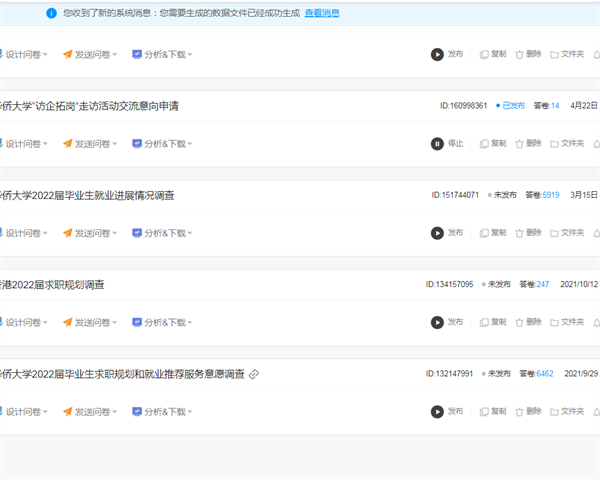Open answer count 247 for 香港2022届求职规划调查
This screenshot has width=600, height=480.
click(x=543, y=284)
